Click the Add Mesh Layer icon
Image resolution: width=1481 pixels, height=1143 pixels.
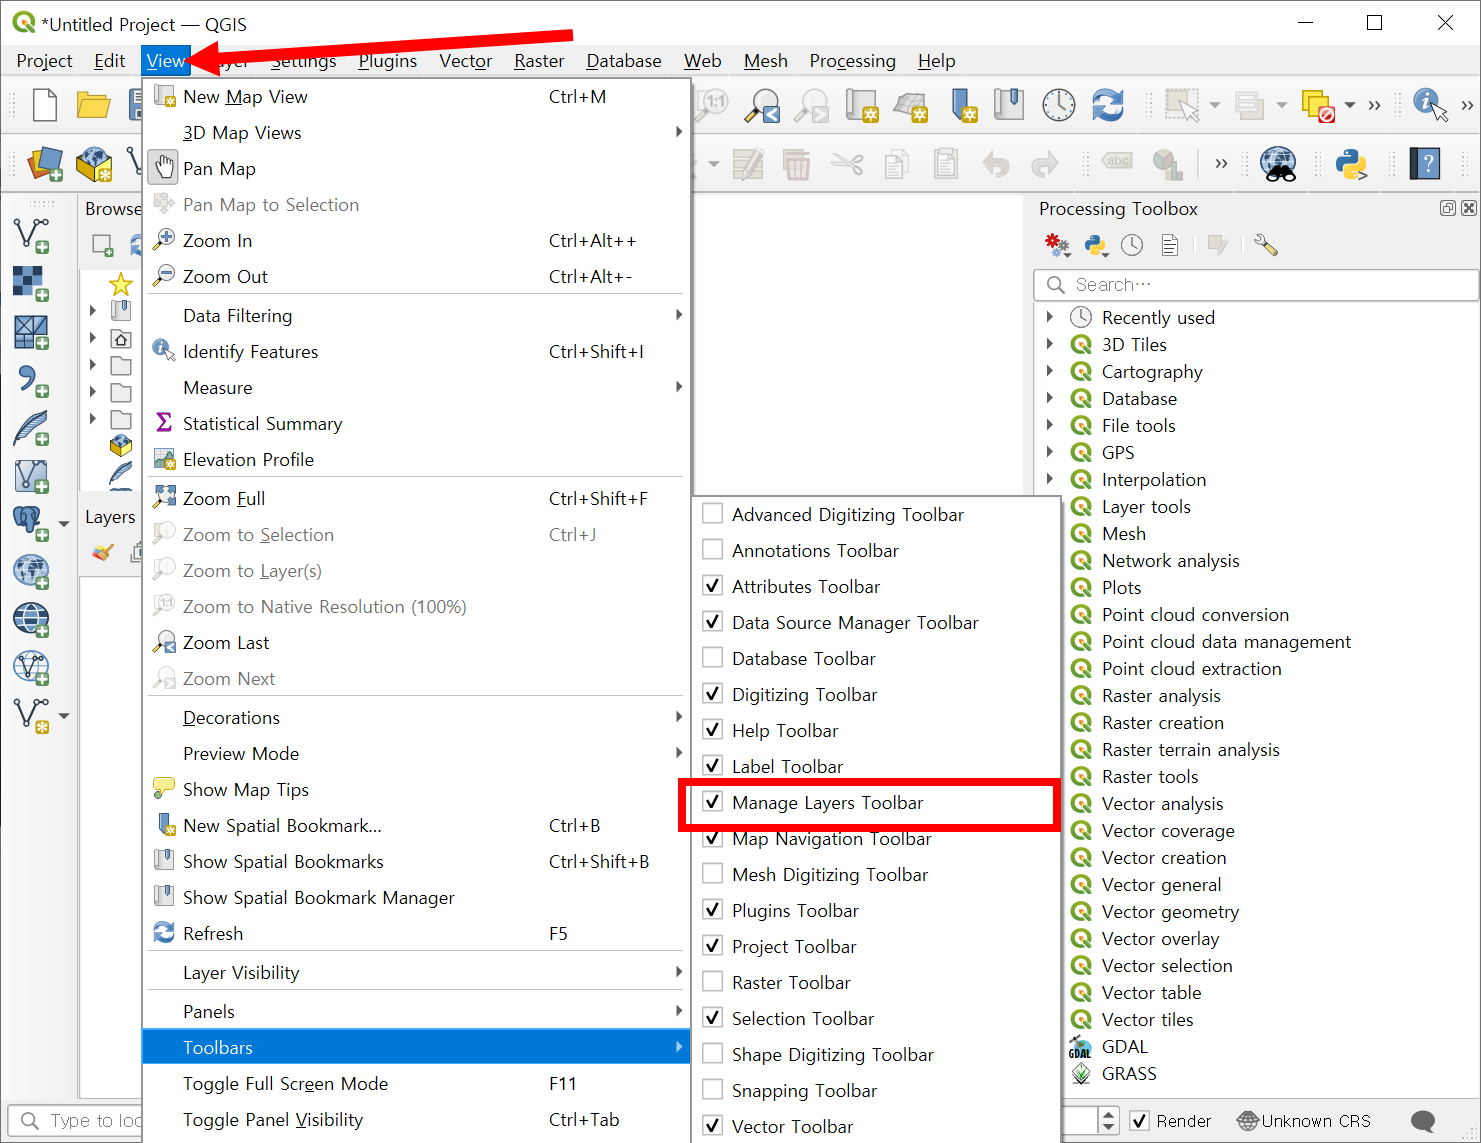pos(30,331)
